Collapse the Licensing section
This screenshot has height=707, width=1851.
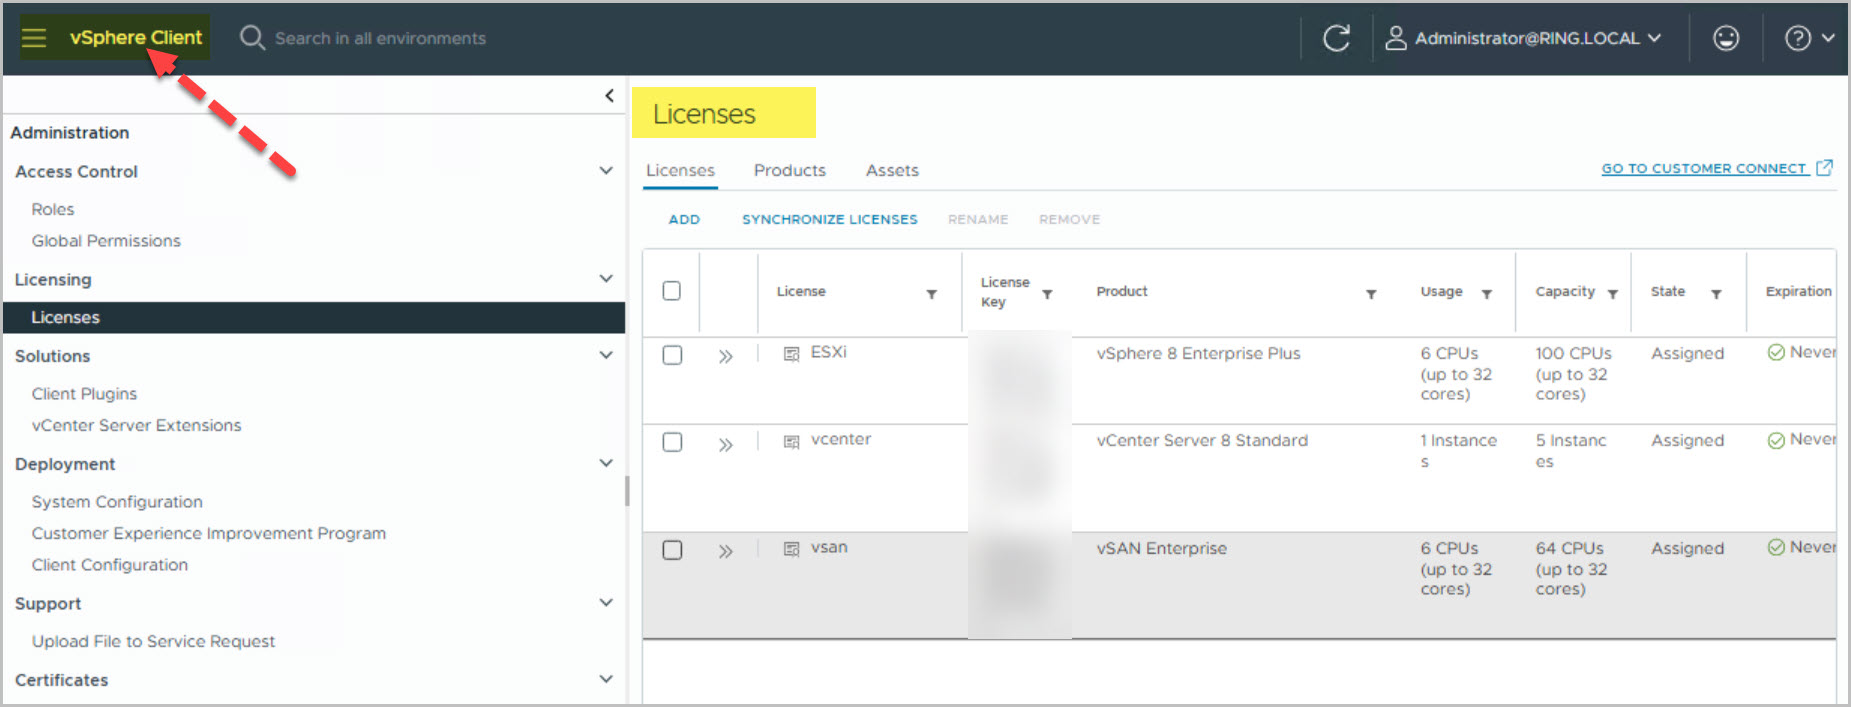point(605,279)
